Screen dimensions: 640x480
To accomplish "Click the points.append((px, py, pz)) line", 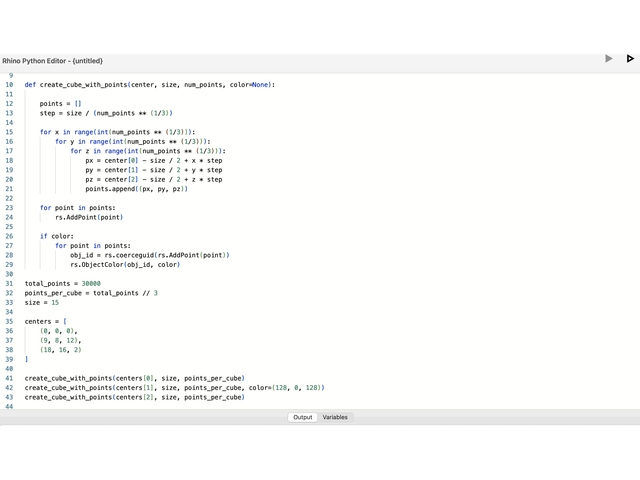I will pyautogui.click(x=136, y=189).
